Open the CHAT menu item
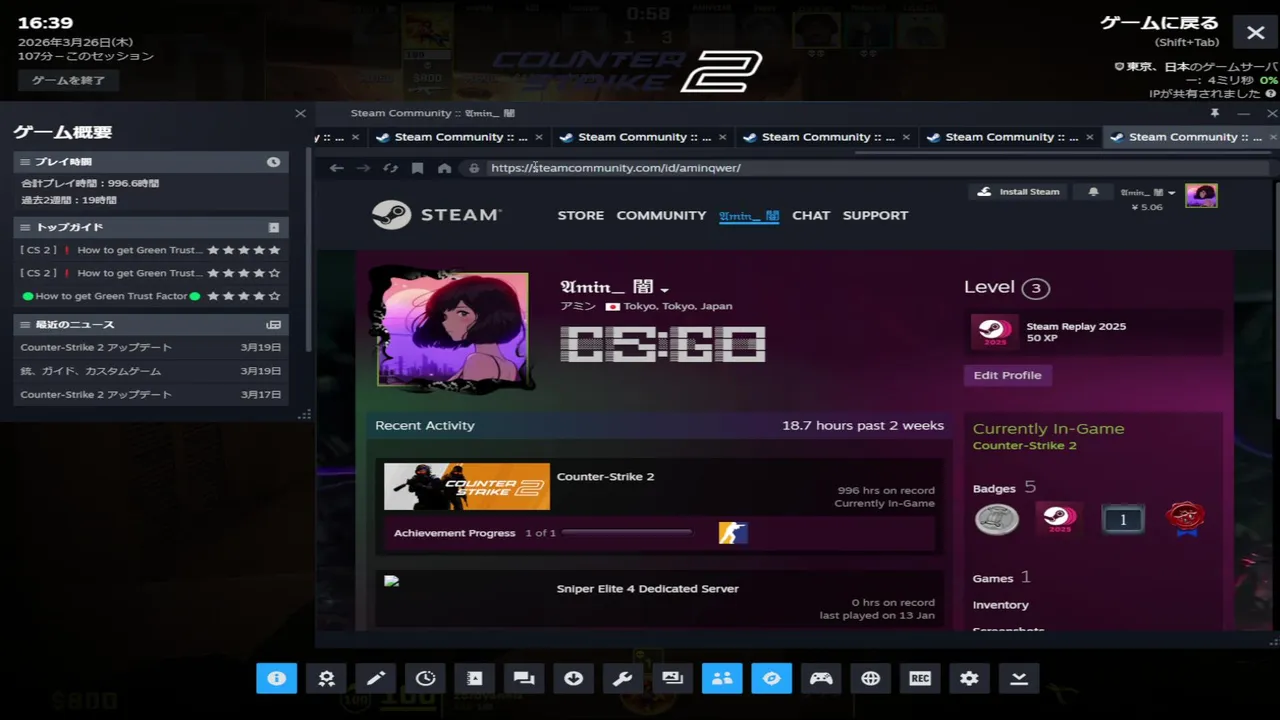This screenshot has width=1280, height=720. click(x=811, y=215)
